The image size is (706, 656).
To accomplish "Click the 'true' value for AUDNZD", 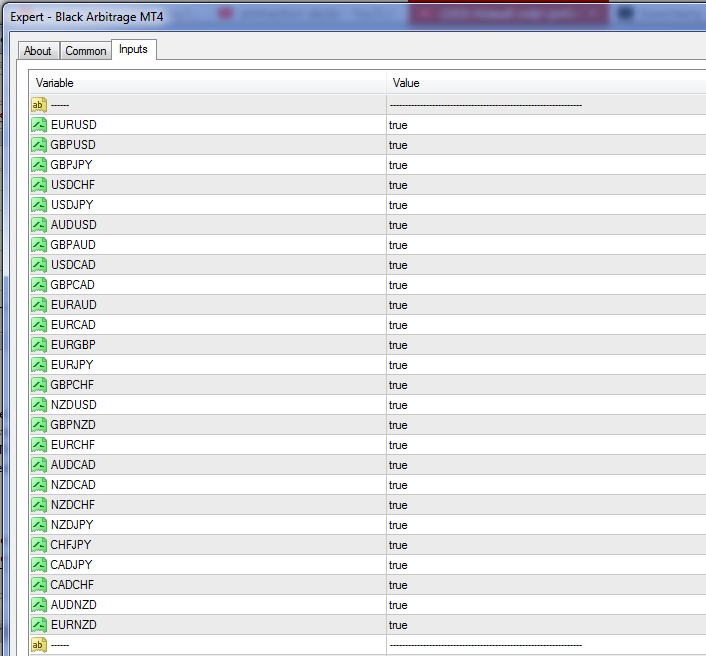I will pyautogui.click(x=398, y=605).
